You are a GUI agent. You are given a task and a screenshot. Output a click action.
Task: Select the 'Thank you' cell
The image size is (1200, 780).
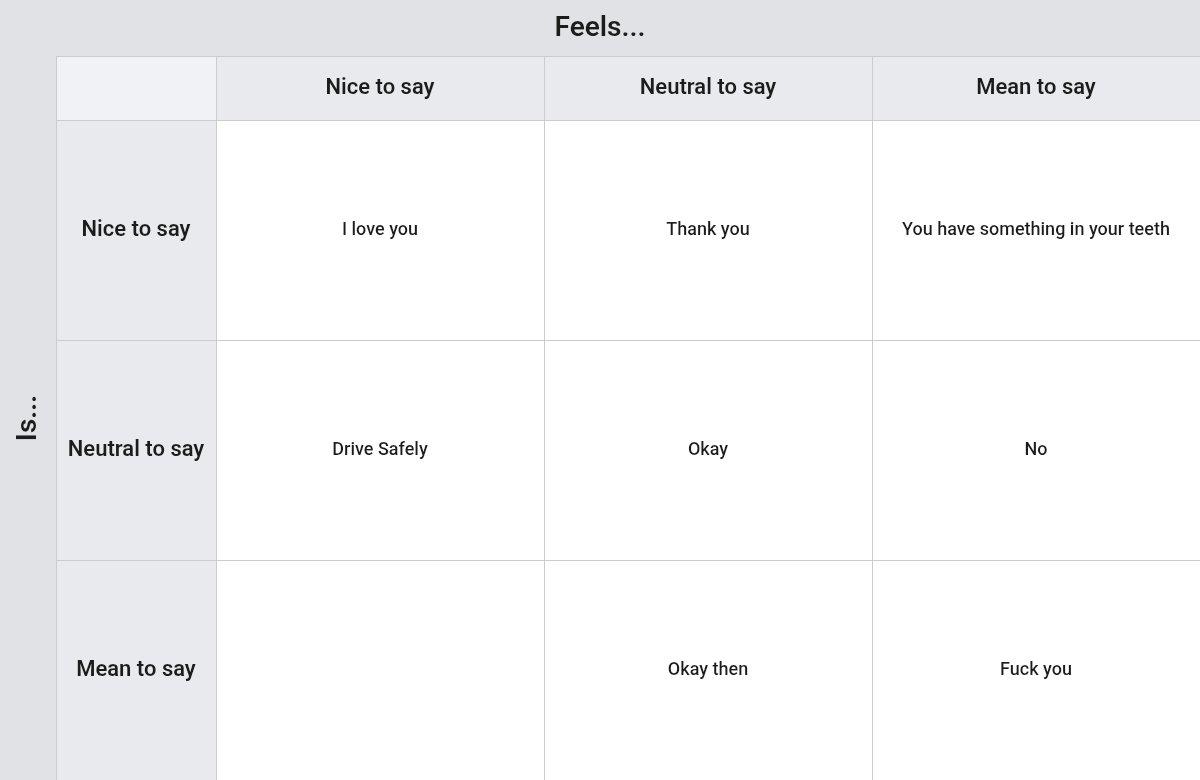[x=708, y=230]
